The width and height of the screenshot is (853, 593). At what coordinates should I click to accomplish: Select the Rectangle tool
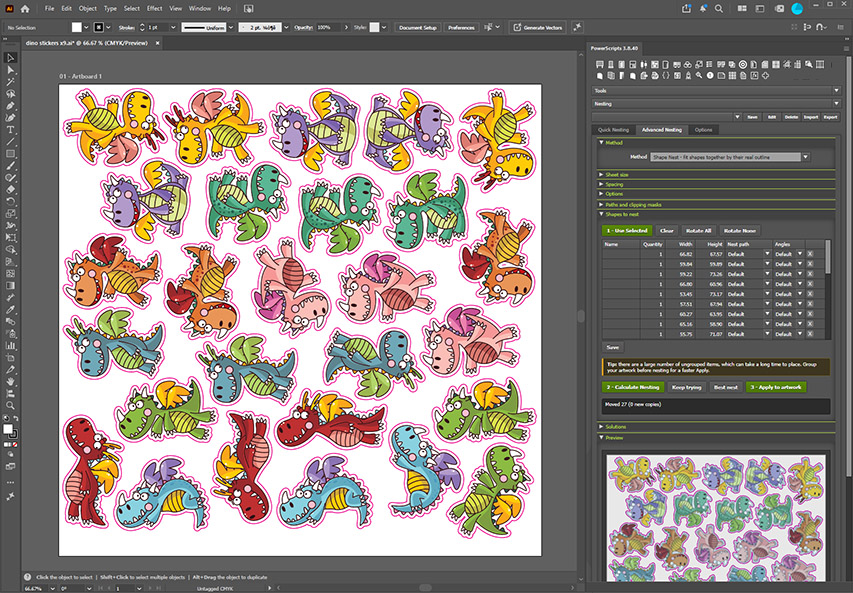coord(10,154)
